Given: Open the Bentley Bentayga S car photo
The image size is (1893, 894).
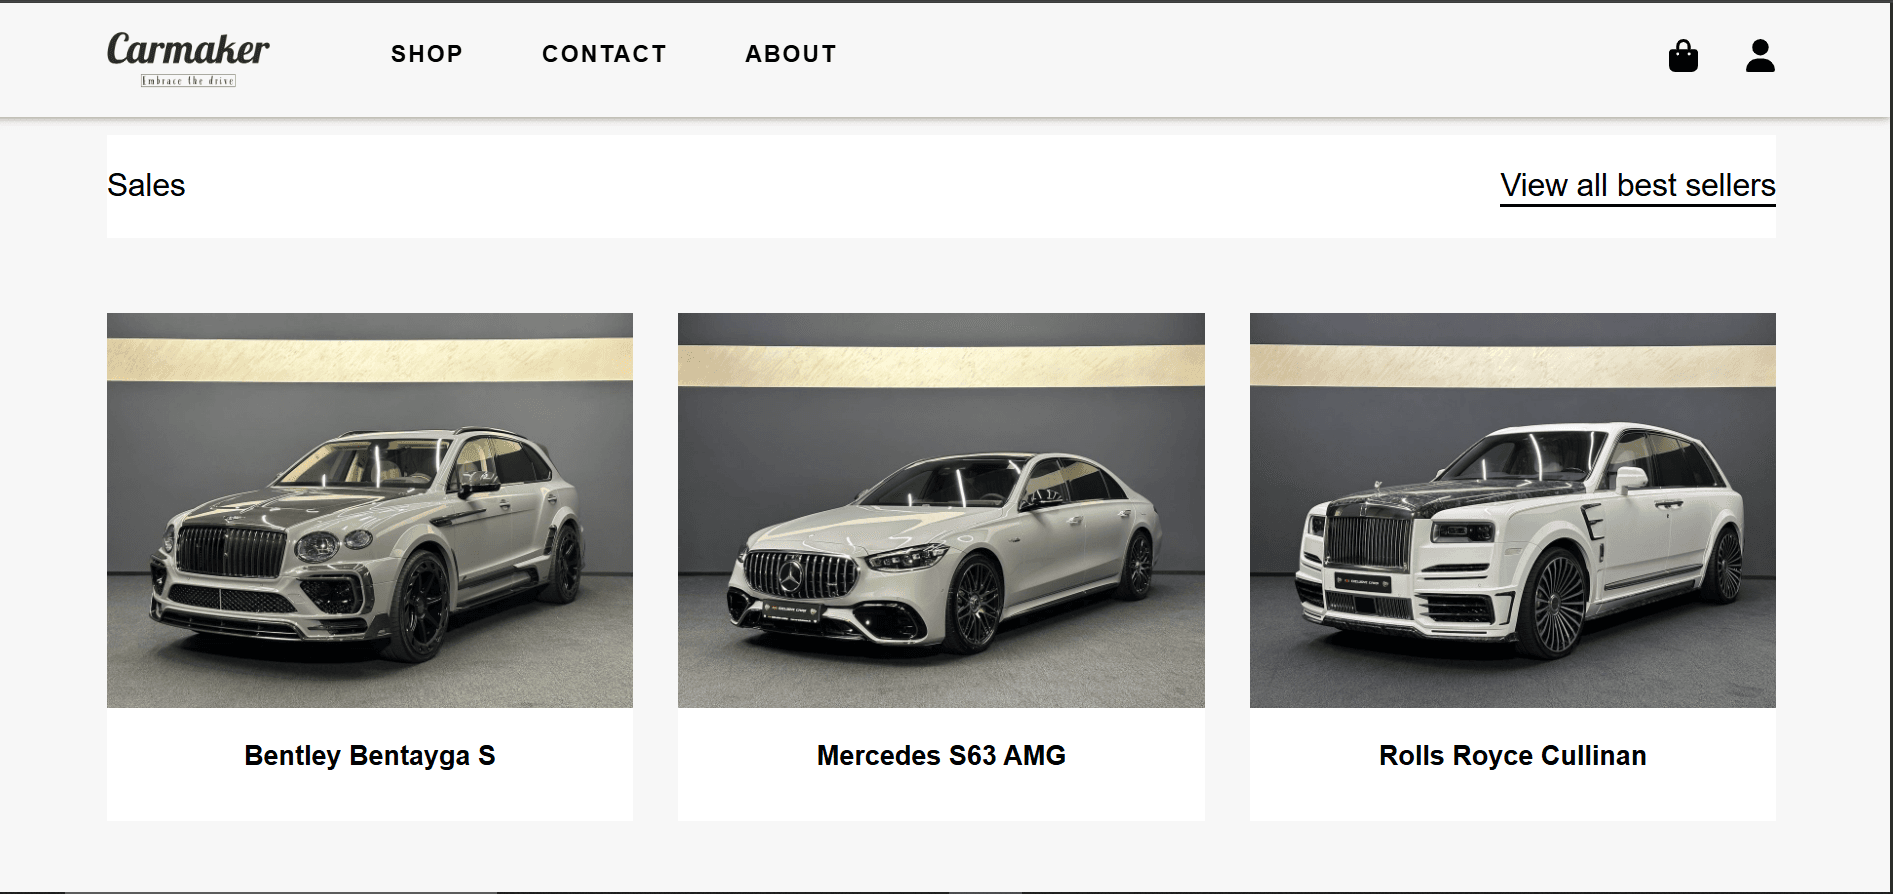Looking at the screenshot, I should 370,510.
